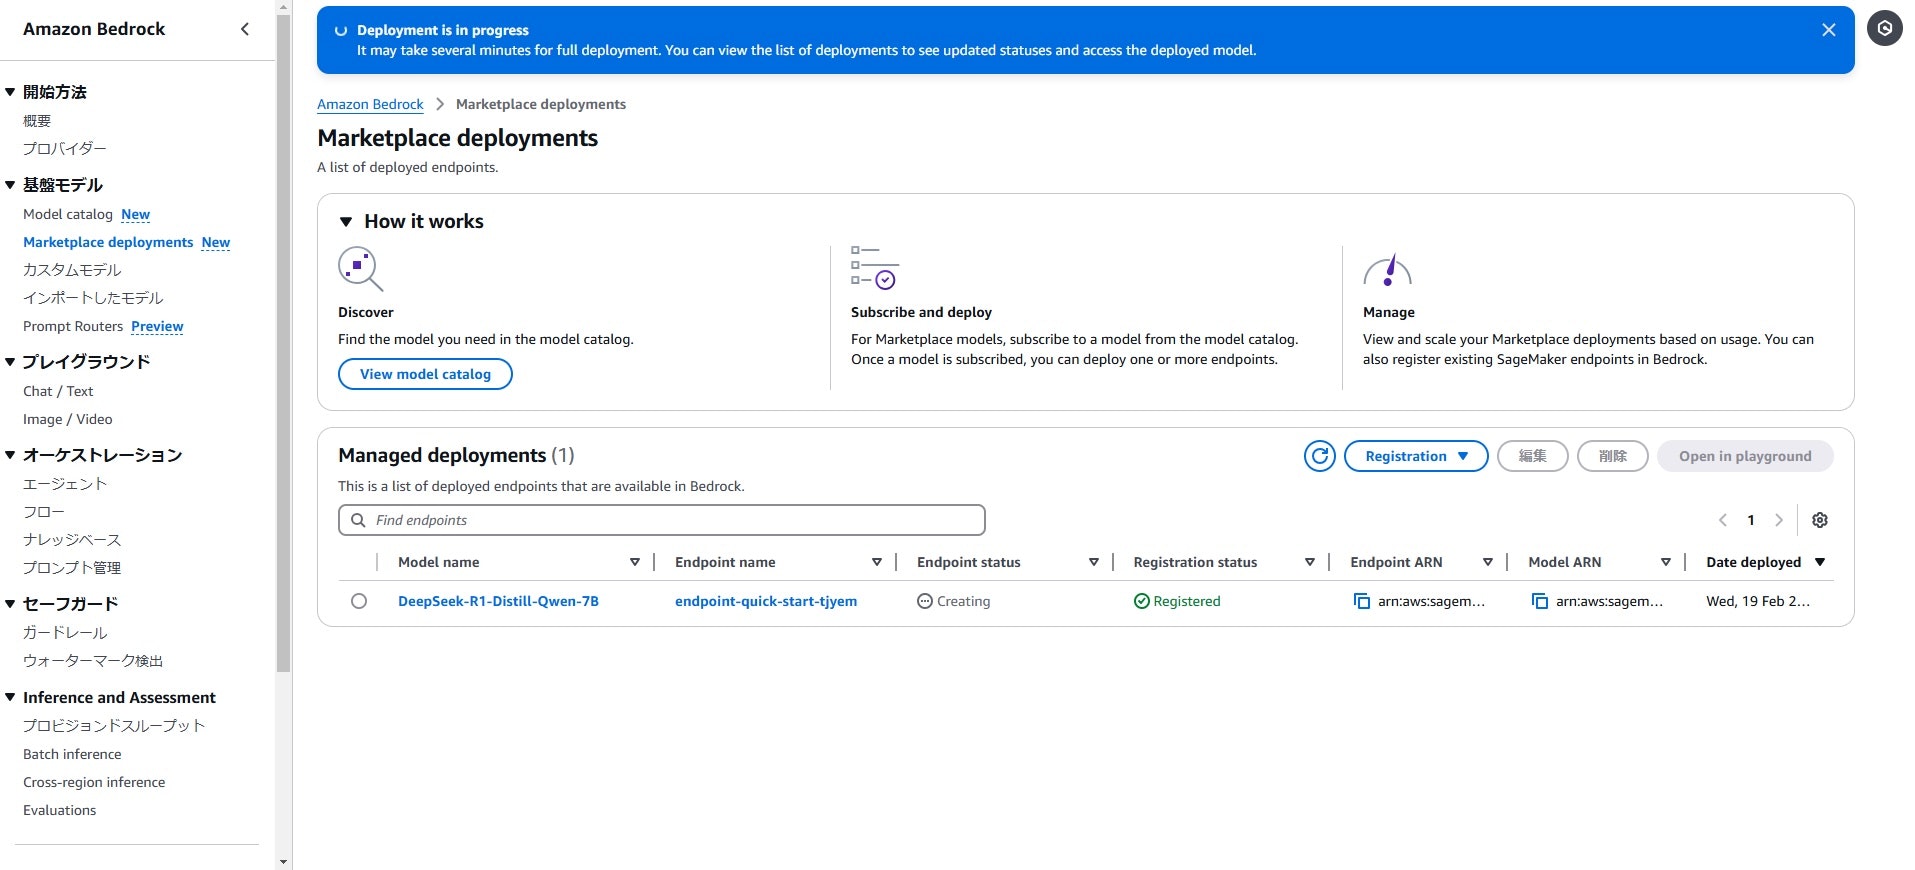Viewport: 1915px width, 870px height.
Task: Copy the Model ARN value
Action: click(1540, 601)
